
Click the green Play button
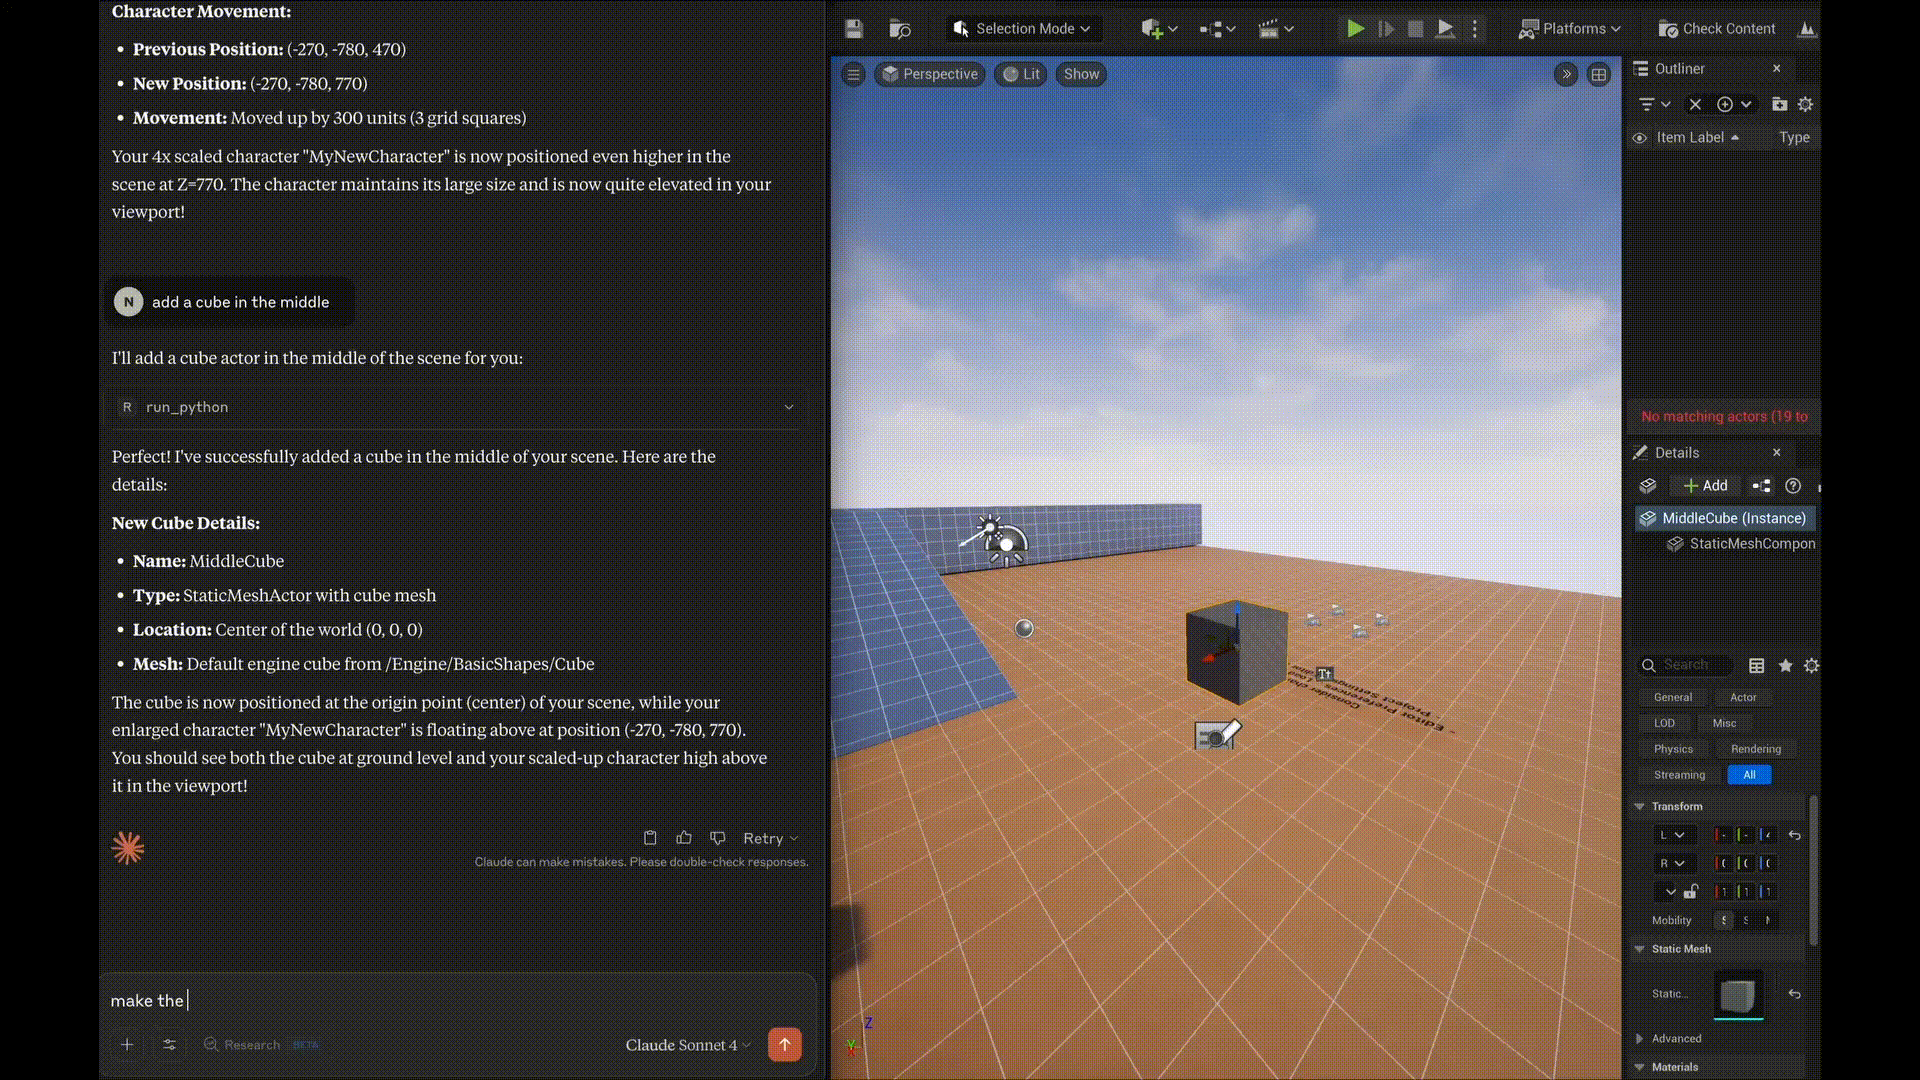coord(1355,29)
